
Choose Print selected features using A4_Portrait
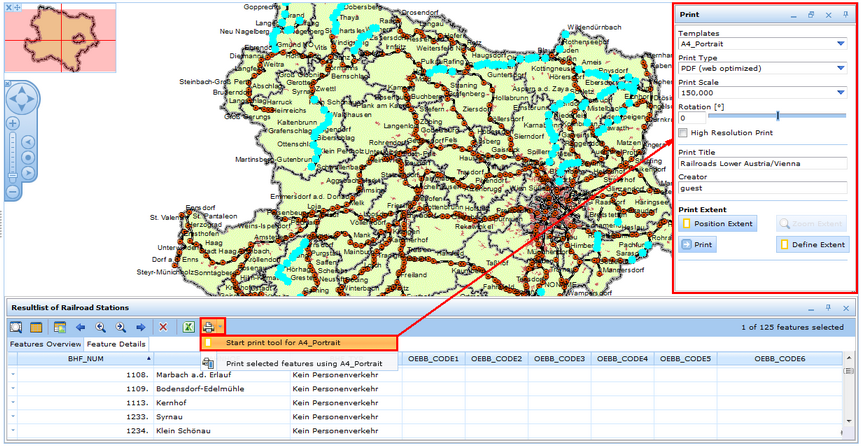pyautogui.click(x=303, y=364)
